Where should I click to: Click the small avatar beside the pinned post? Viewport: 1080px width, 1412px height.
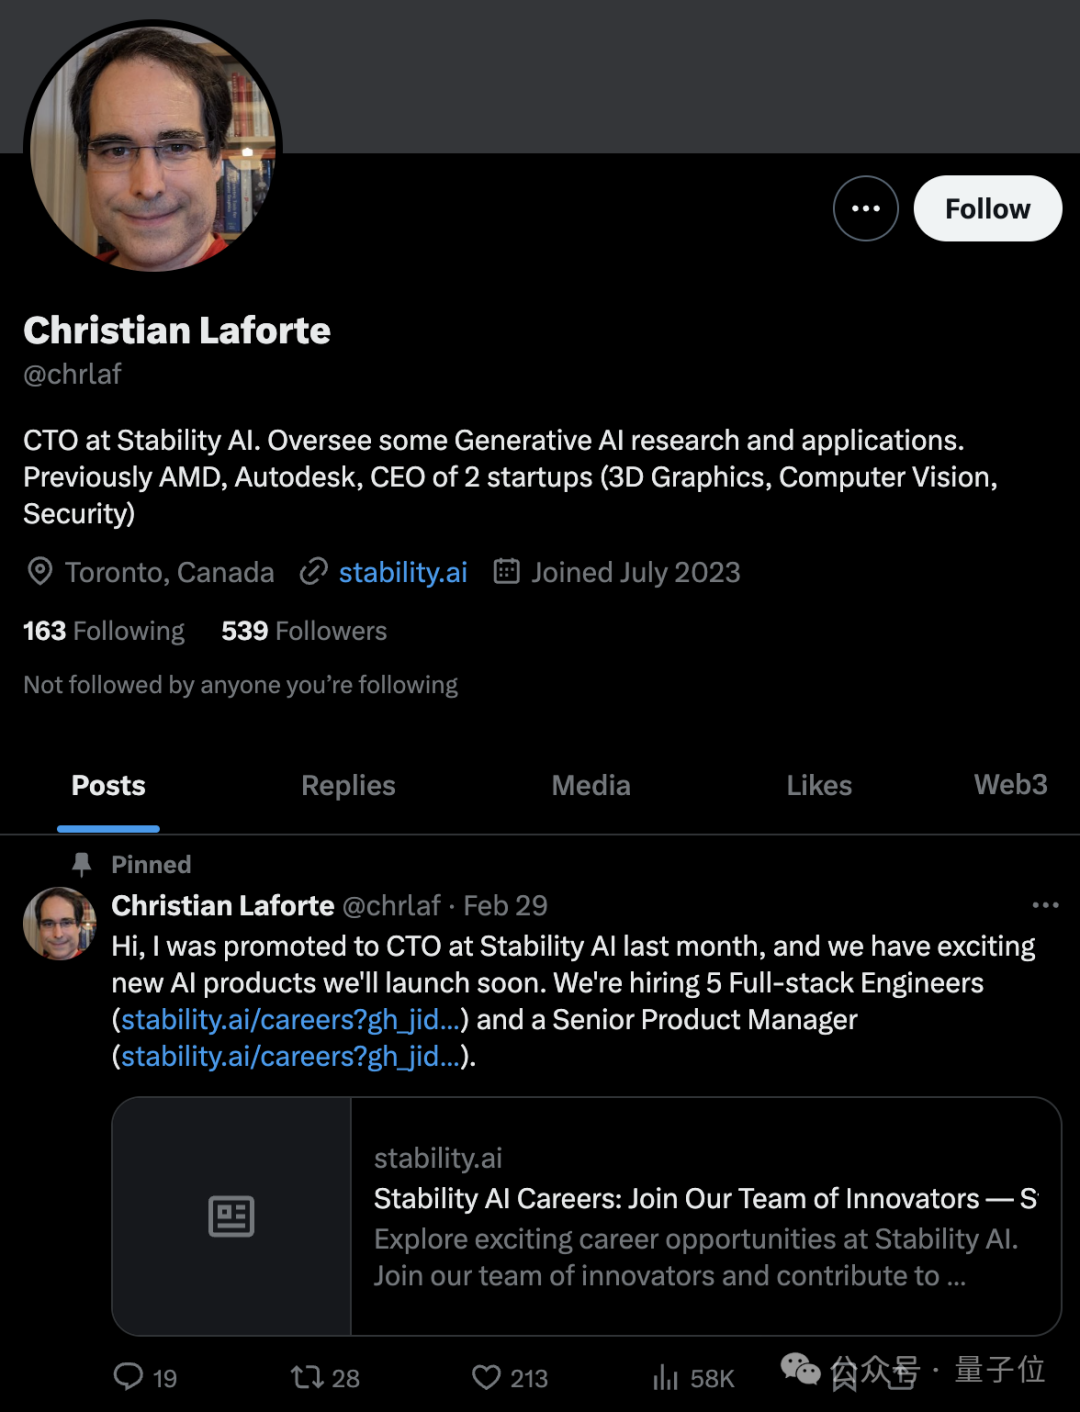(60, 923)
